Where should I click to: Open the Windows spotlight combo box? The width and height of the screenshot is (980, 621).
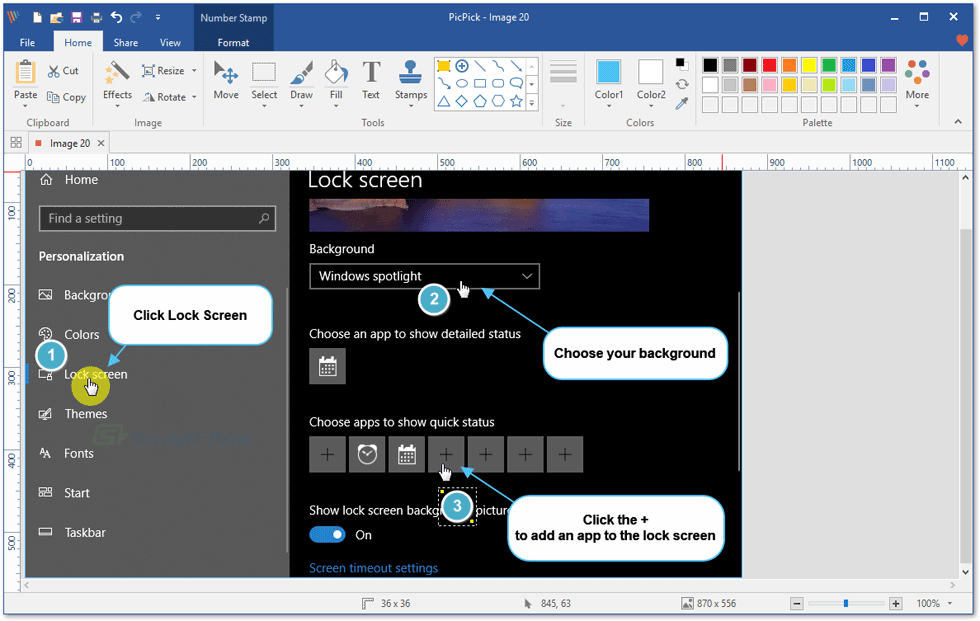coord(424,276)
